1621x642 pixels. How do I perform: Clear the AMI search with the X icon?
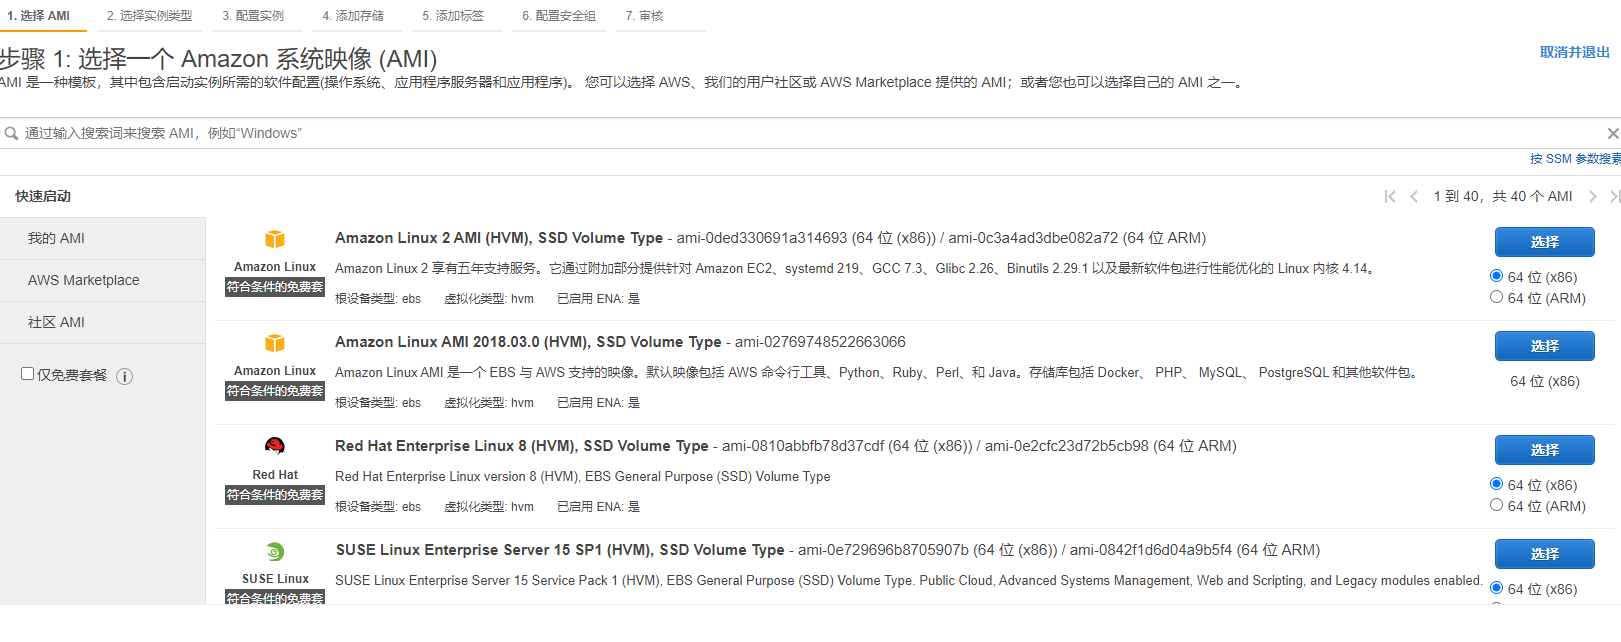coord(1612,133)
